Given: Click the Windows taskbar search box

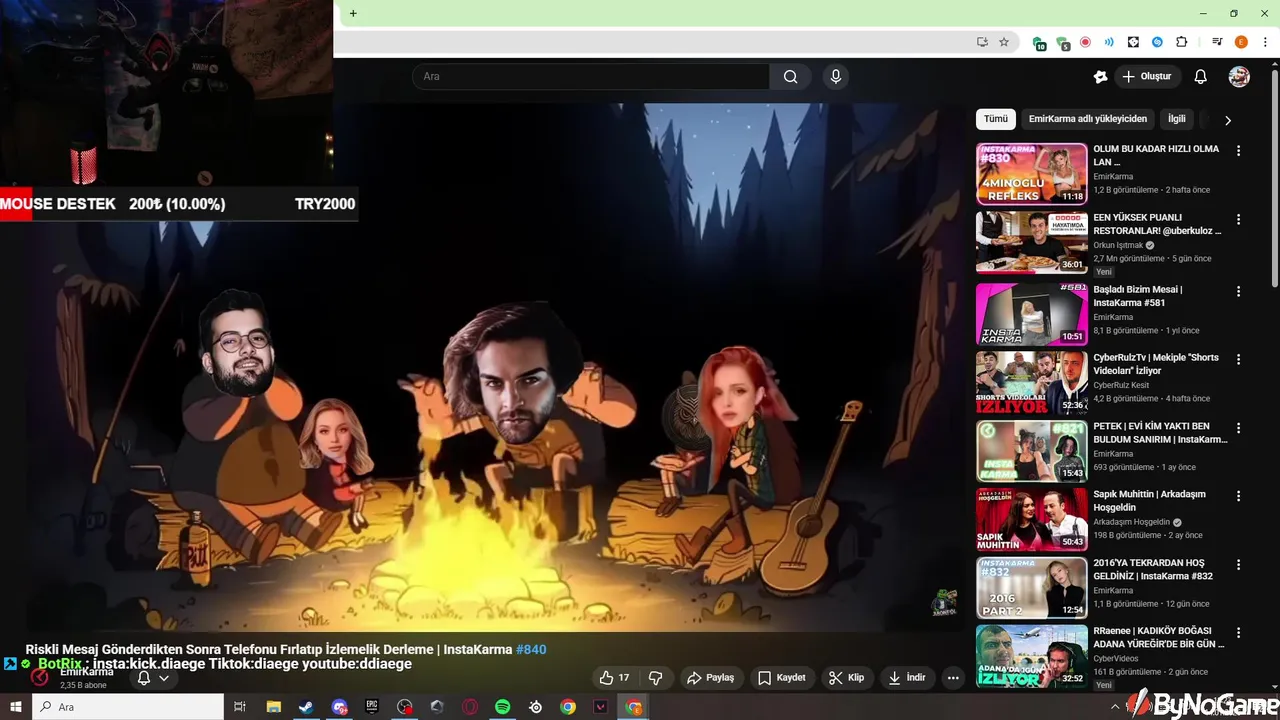Looking at the screenshot, I should pyautogui.click(x=128, y=707).
